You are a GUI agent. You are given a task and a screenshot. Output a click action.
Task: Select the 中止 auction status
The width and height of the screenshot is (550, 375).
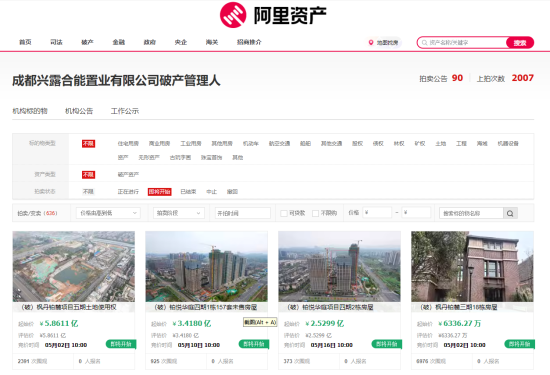(x=212, y=192)
